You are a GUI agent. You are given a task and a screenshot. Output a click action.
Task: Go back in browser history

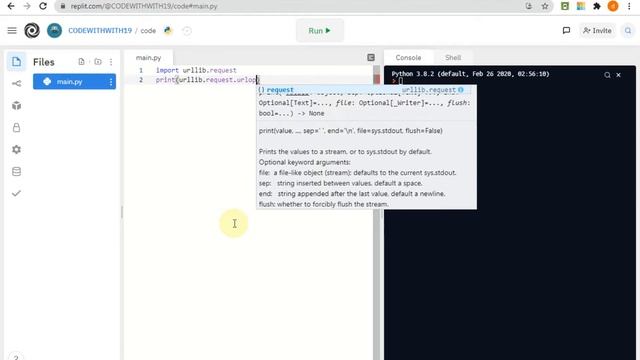[11, 6]
